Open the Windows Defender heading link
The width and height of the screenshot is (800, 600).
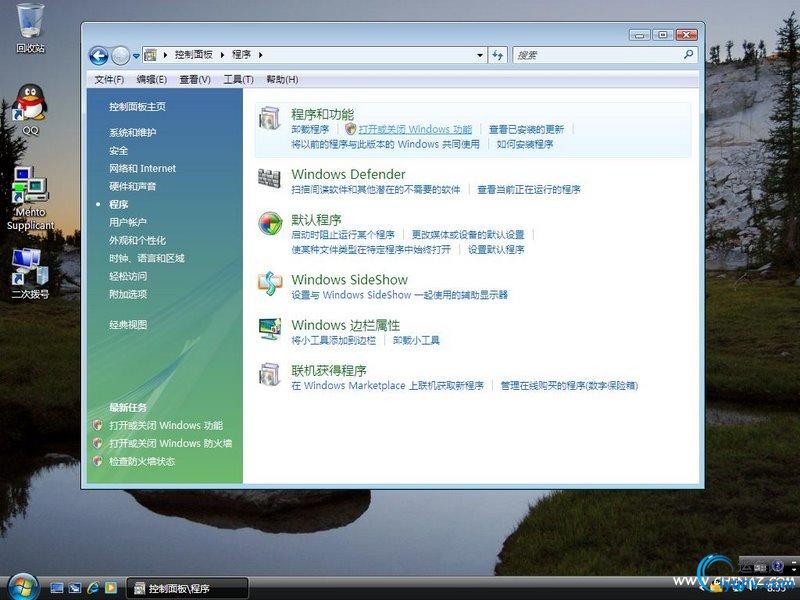[x=348, y=174]
